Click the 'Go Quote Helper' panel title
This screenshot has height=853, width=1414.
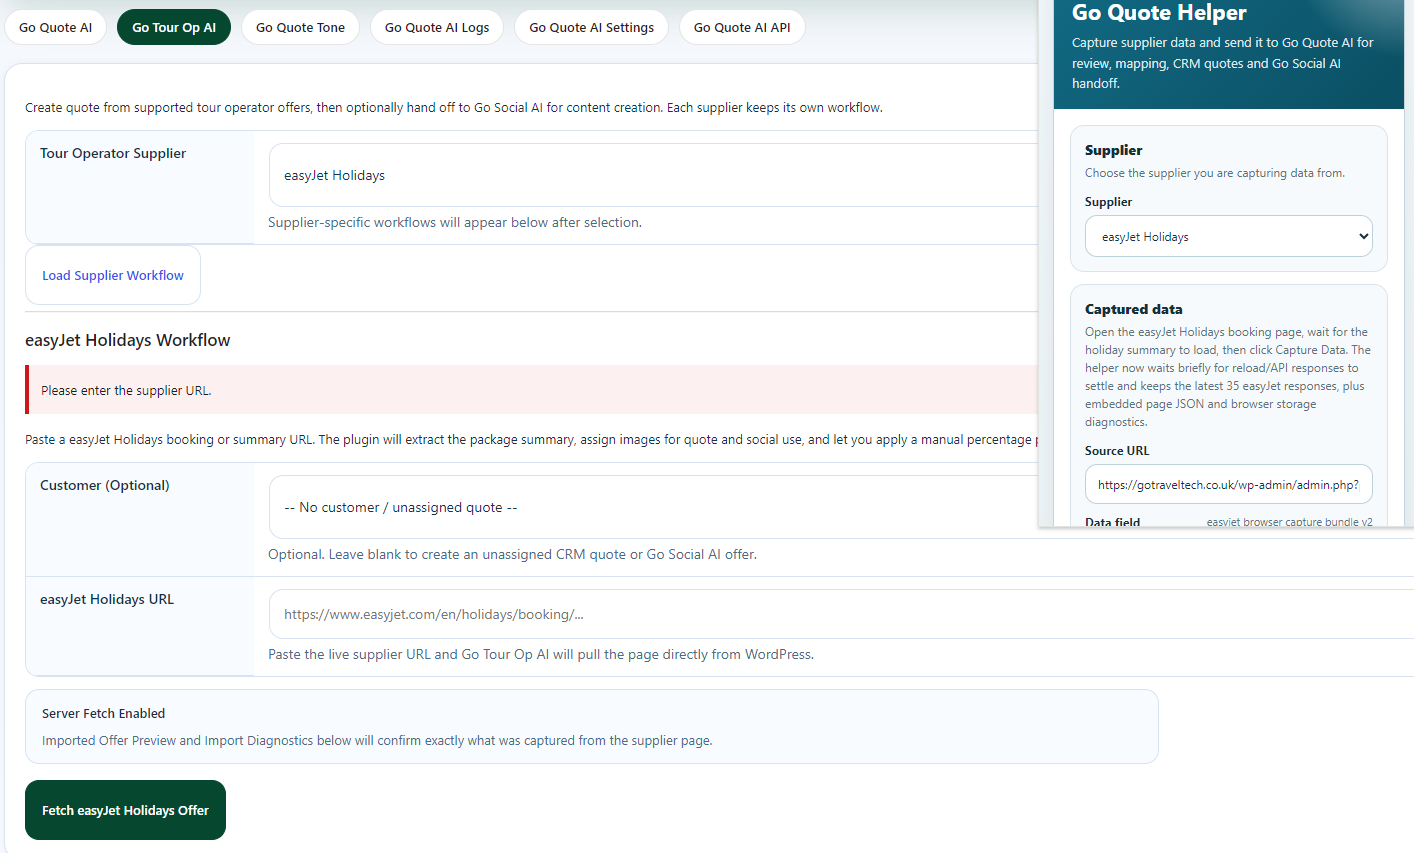pos(1159,13)
